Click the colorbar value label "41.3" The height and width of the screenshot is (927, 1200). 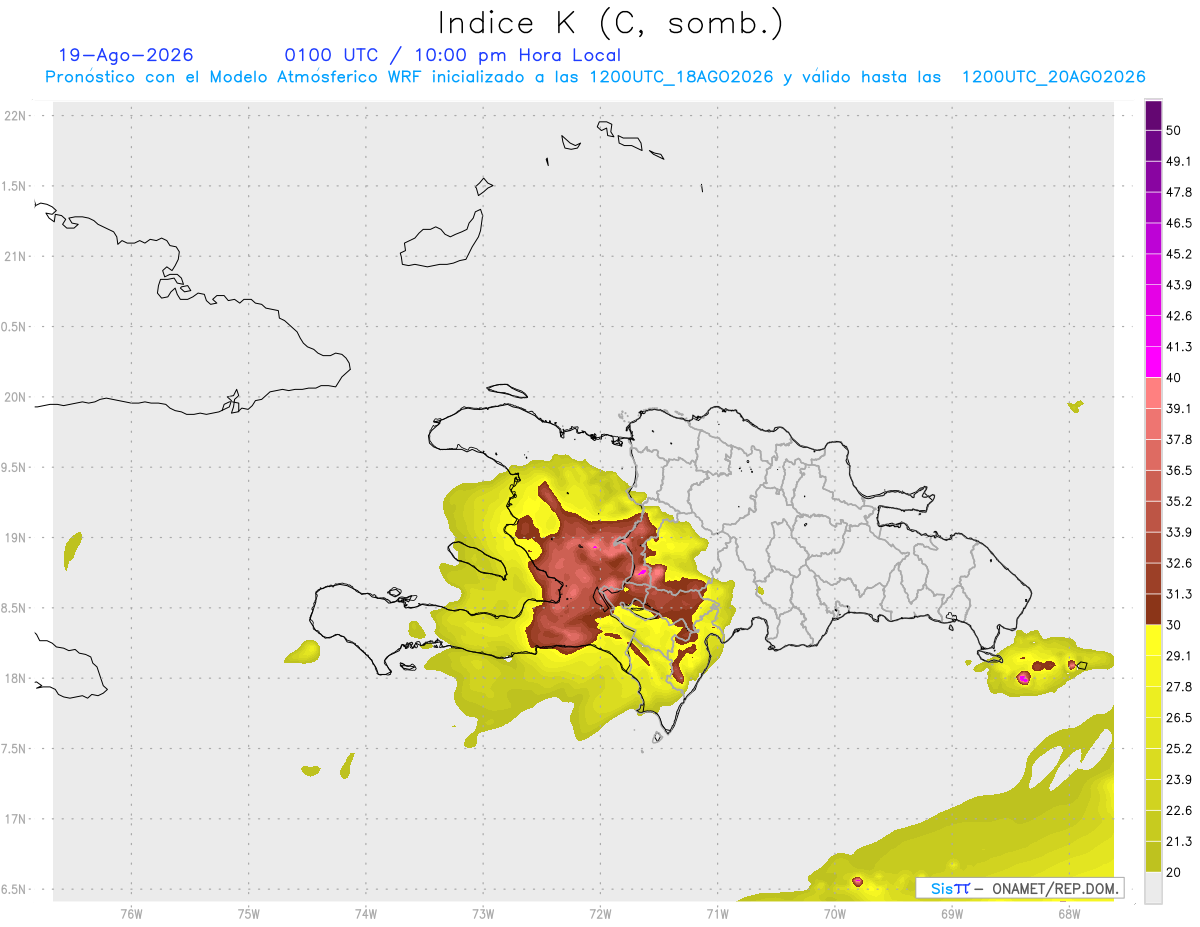pyautogui.click(x=1179, y=347)
